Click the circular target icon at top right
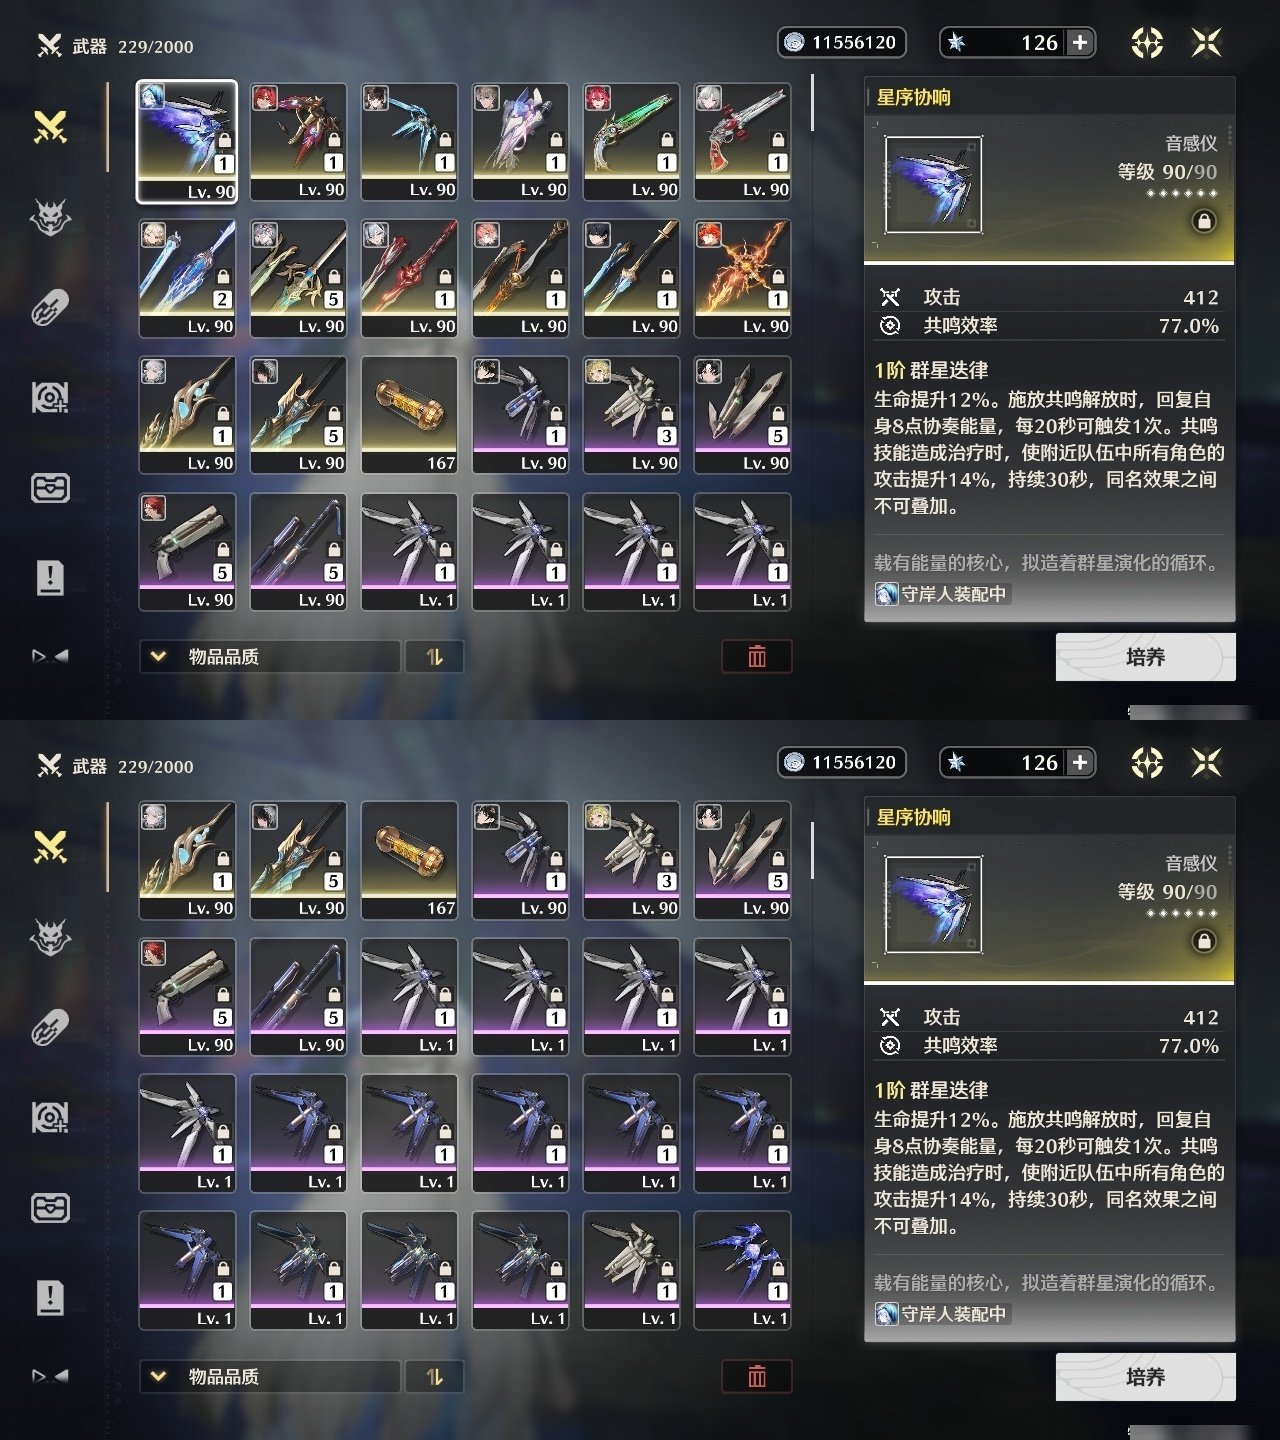This screenshot has width=1280, height=1440. 1147,42
